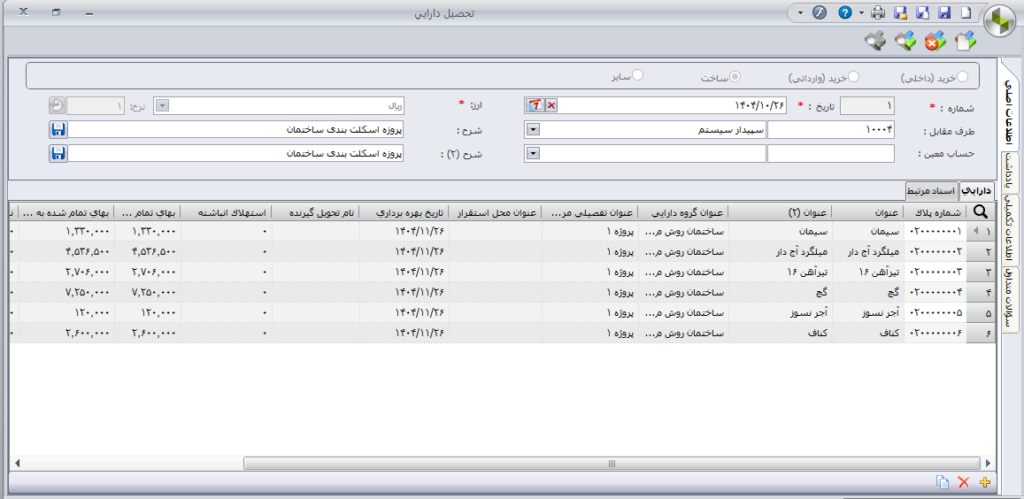Open the دارایی tab
1024x499 pixels.
974,190
